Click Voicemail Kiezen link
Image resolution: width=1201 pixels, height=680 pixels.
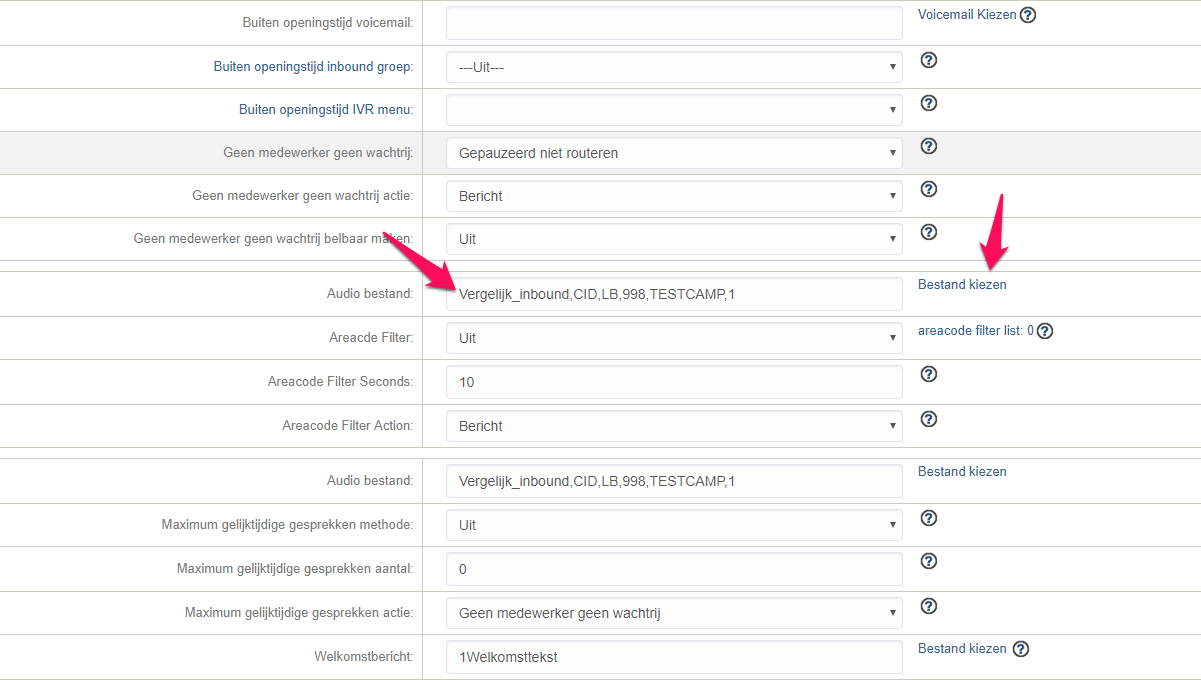coord(967,15)
